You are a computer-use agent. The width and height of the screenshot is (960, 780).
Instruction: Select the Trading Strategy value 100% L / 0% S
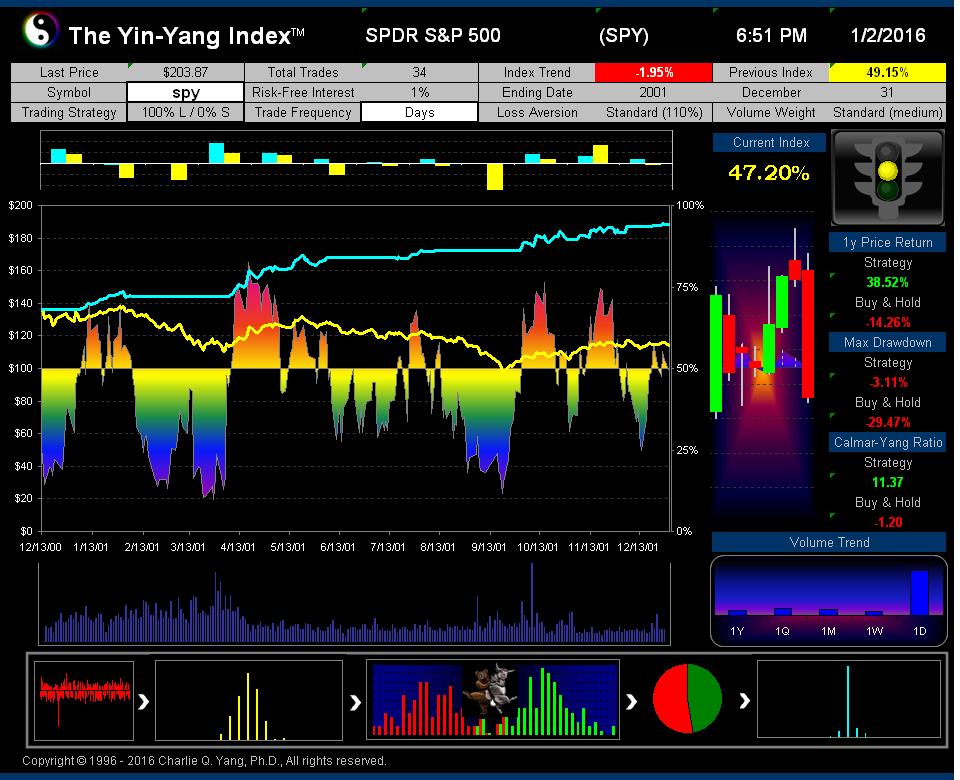pyautogui.click(x=186, y=113)
